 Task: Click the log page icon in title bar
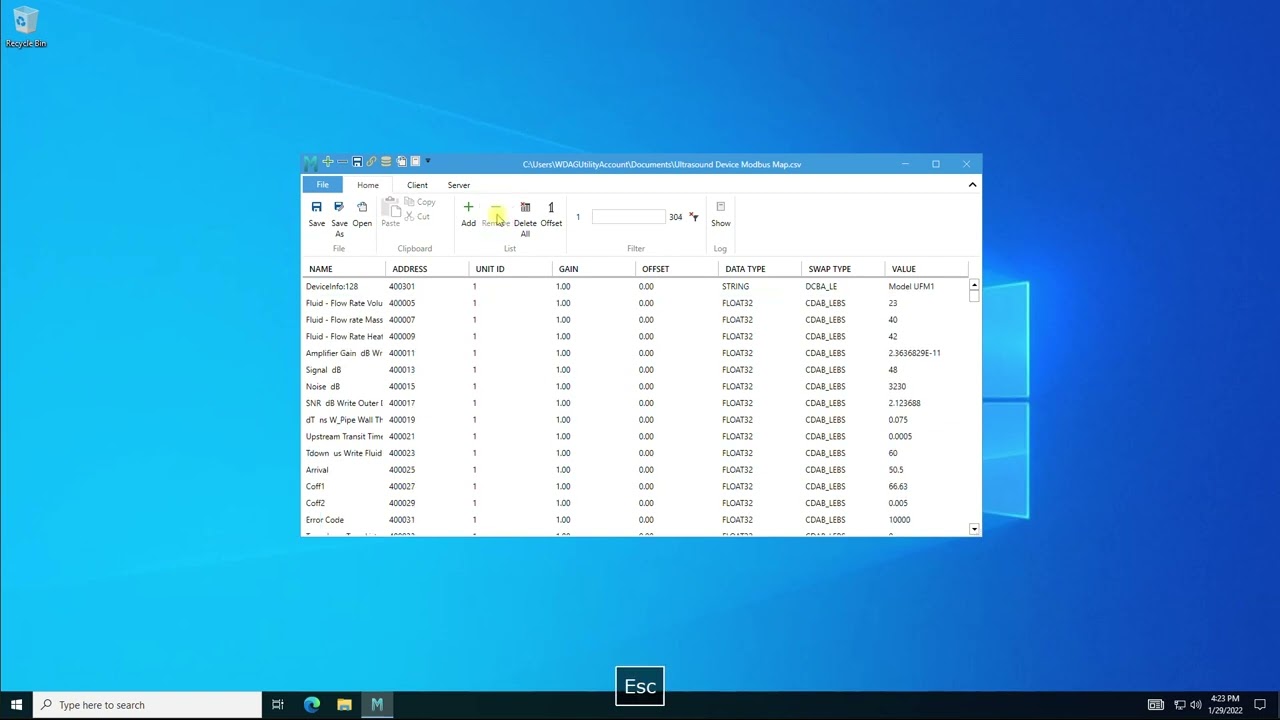[415, 162]
